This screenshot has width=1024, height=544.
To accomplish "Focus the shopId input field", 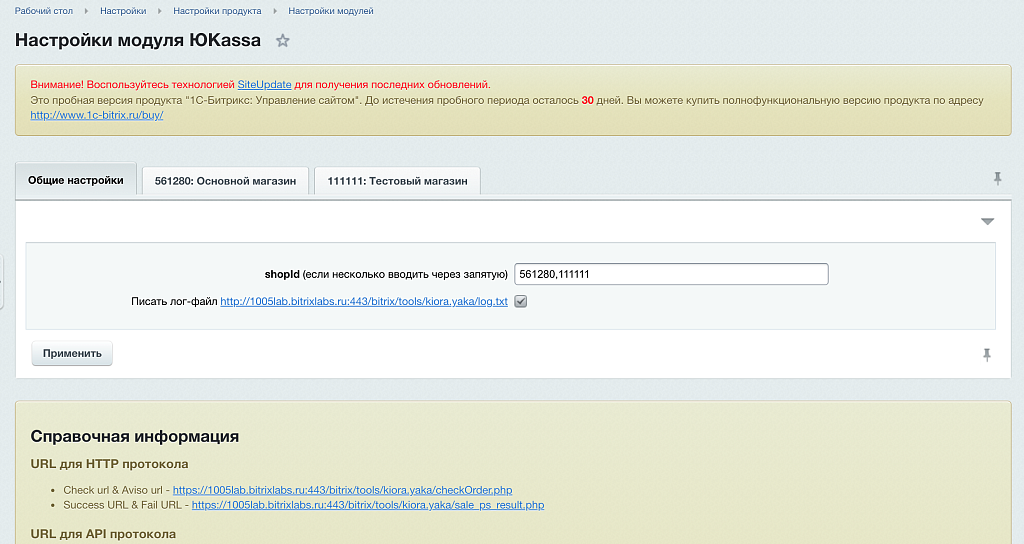I will (670, 274).
